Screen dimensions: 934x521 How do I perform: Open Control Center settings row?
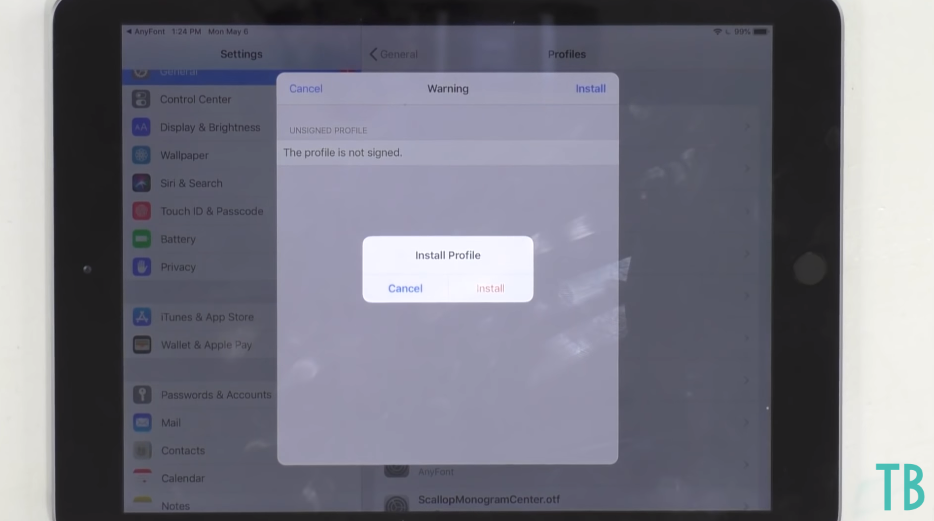coord(200,99)
